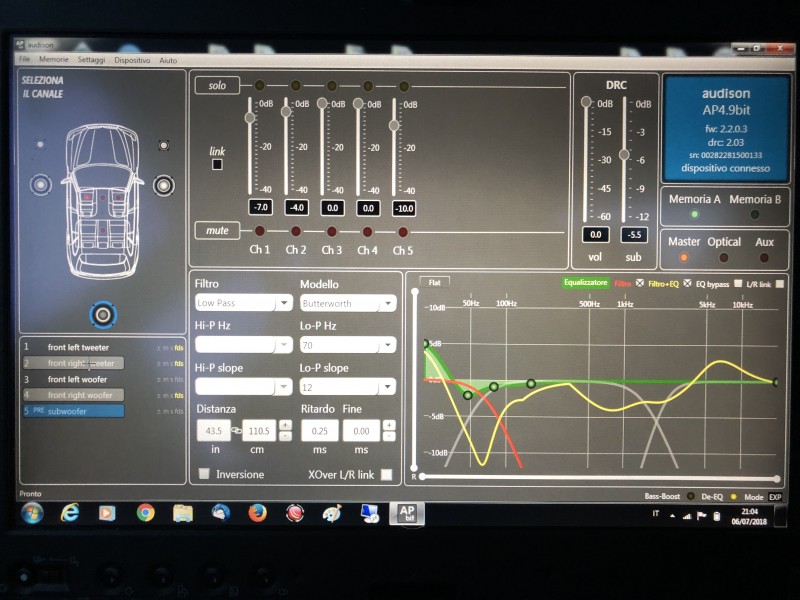This screenshot has width=800, height=600.
Task: Select the front left woofer speaker icon
Action: [41, 184]
